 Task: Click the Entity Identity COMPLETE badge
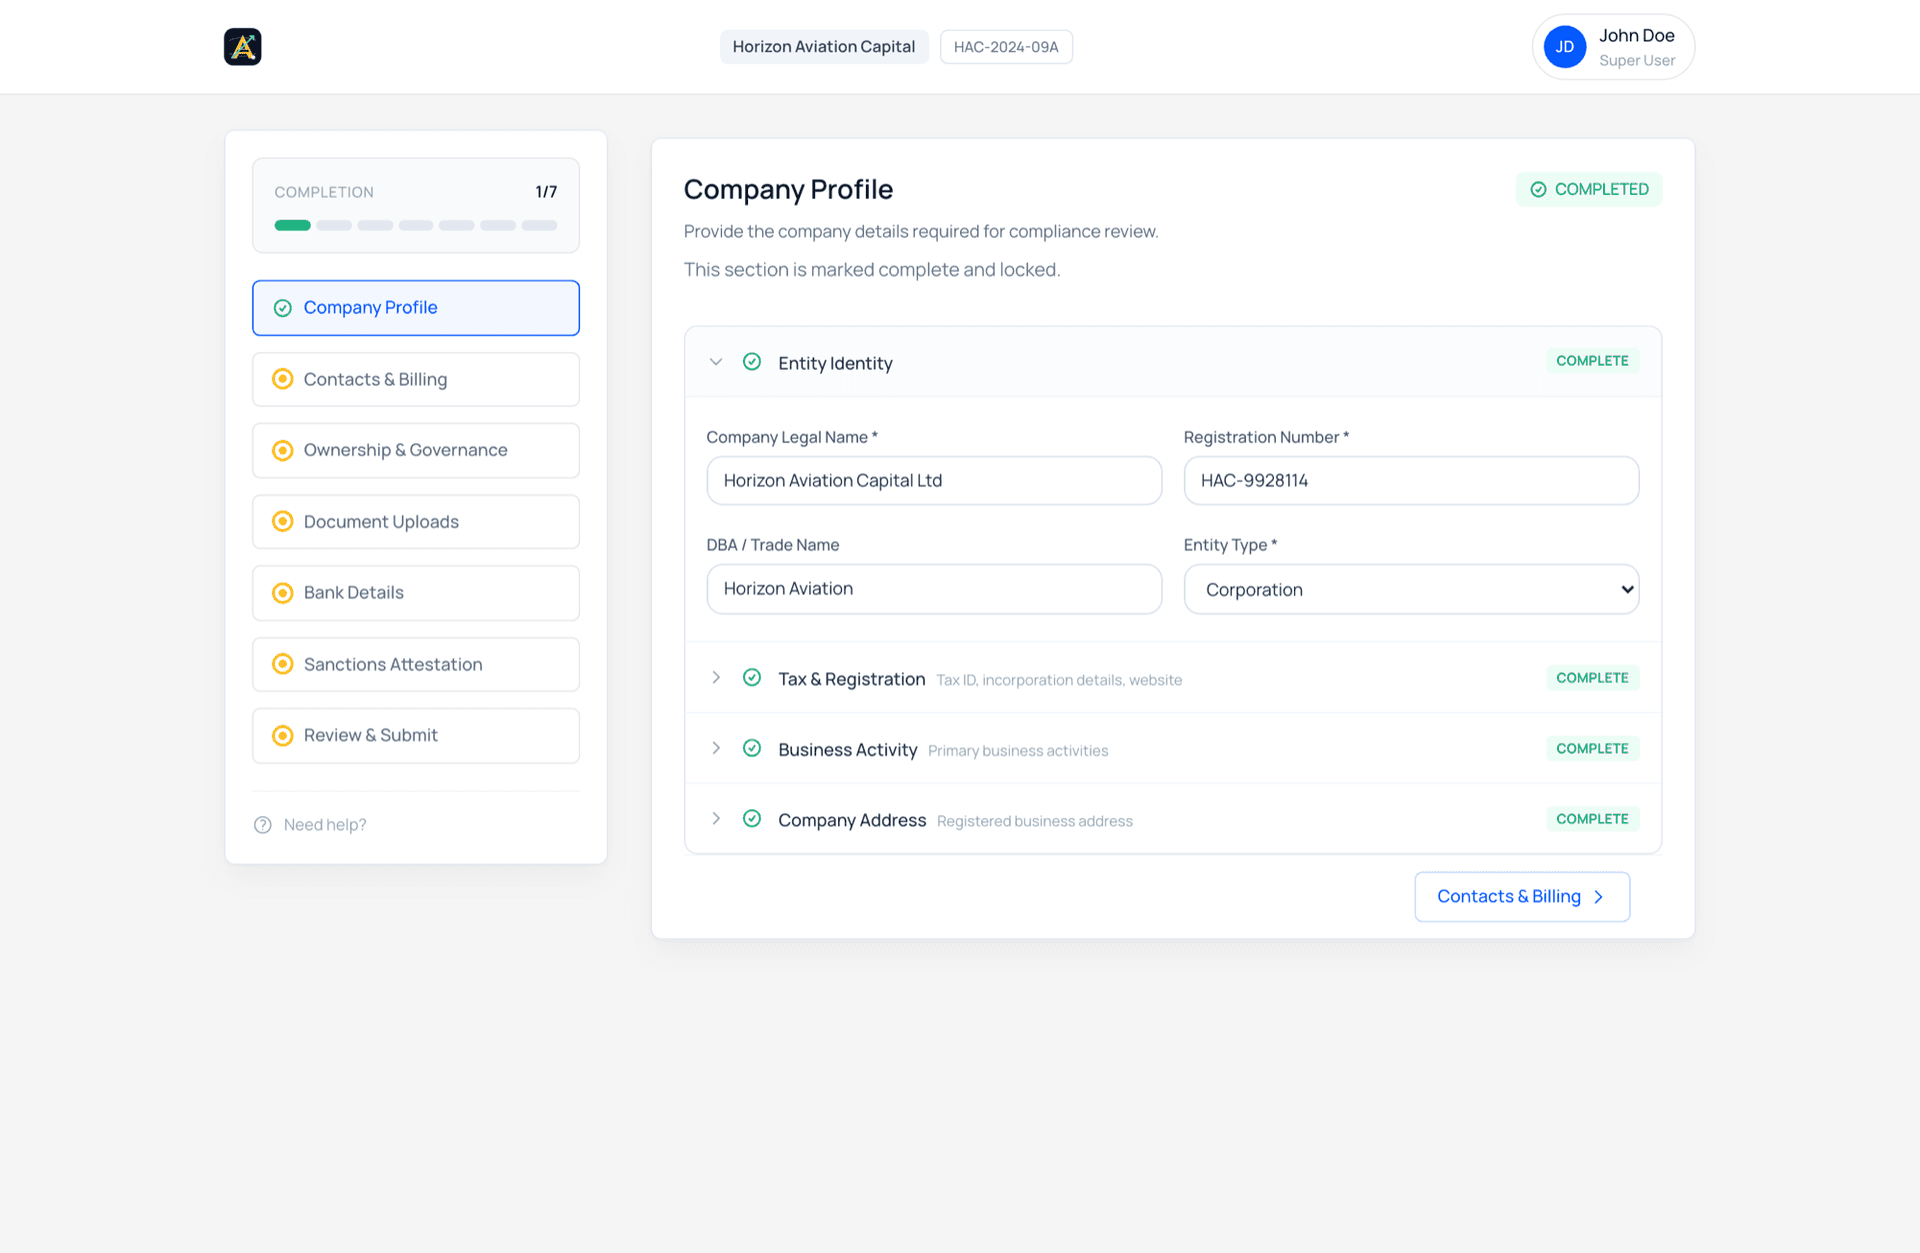pos(1592,361)
